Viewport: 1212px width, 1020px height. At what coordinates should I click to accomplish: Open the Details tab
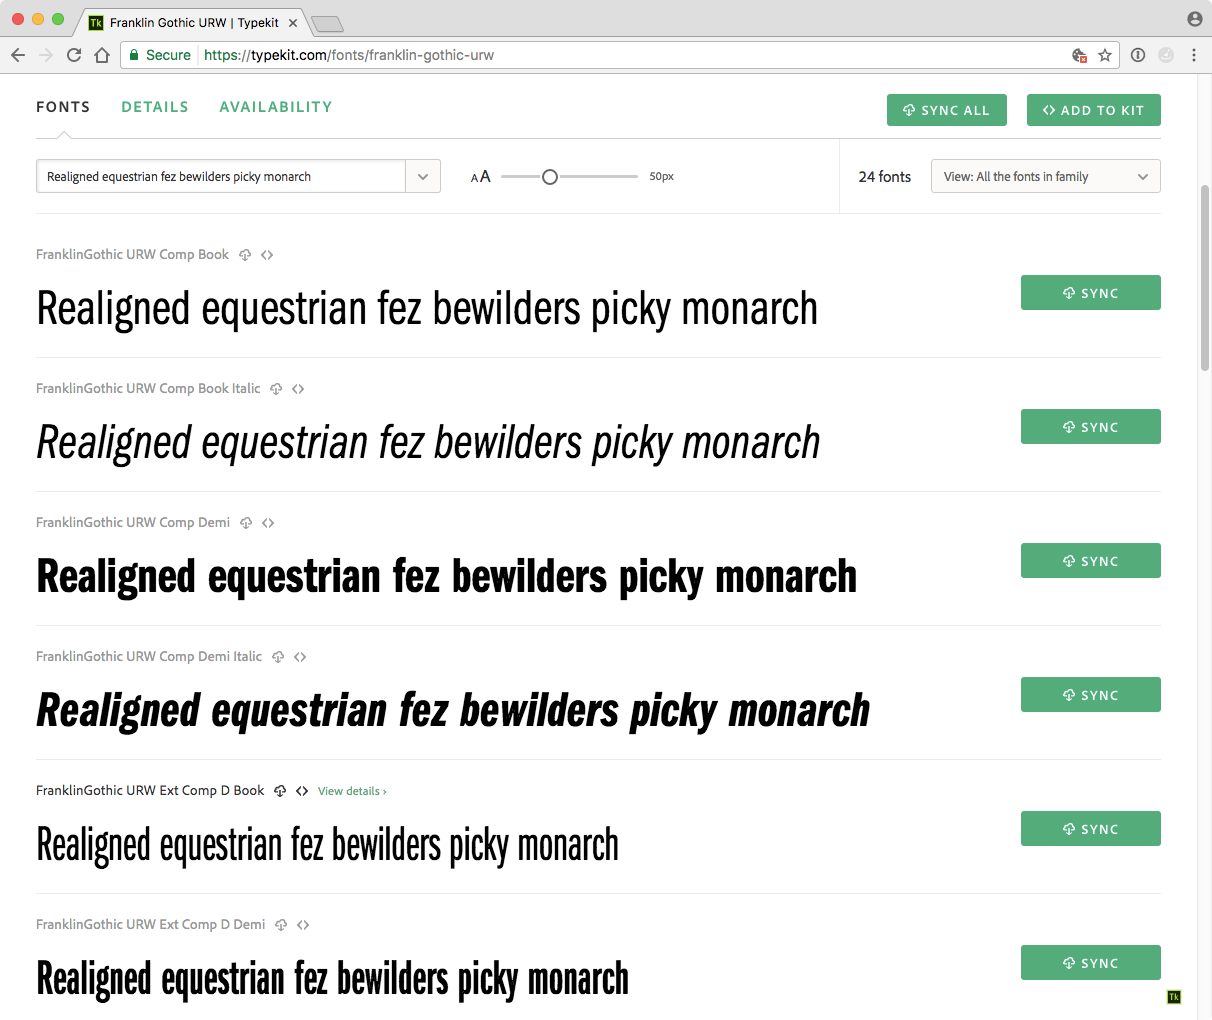point(155,107)
